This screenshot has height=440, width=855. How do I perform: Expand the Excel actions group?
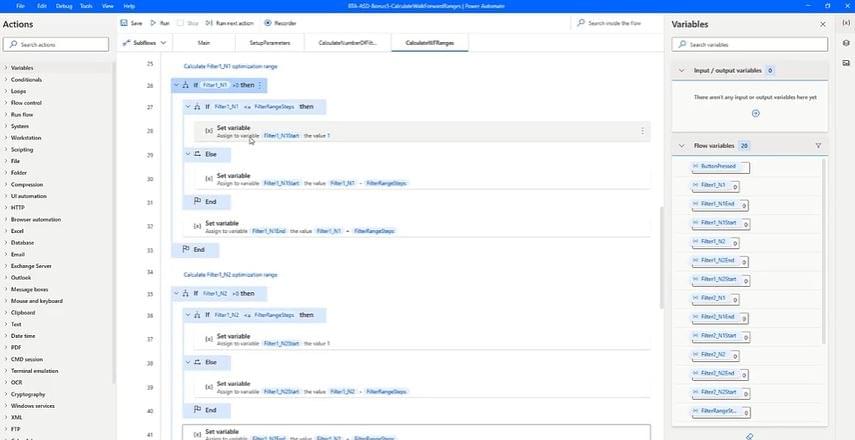tap(5, 231)
